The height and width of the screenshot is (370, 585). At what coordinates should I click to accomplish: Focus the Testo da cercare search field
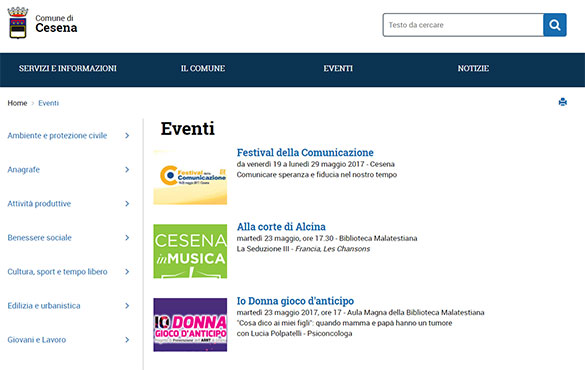click(x=463, y=25)
